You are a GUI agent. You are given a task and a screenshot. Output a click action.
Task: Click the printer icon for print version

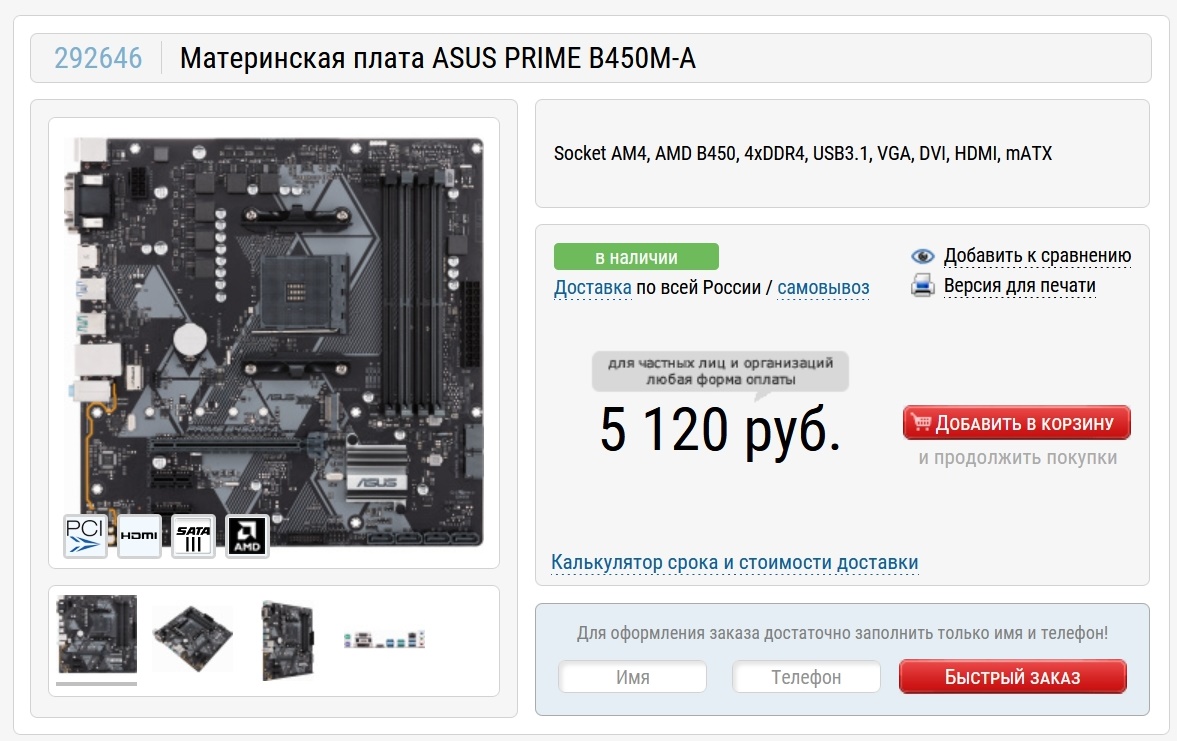coord(923,285)
